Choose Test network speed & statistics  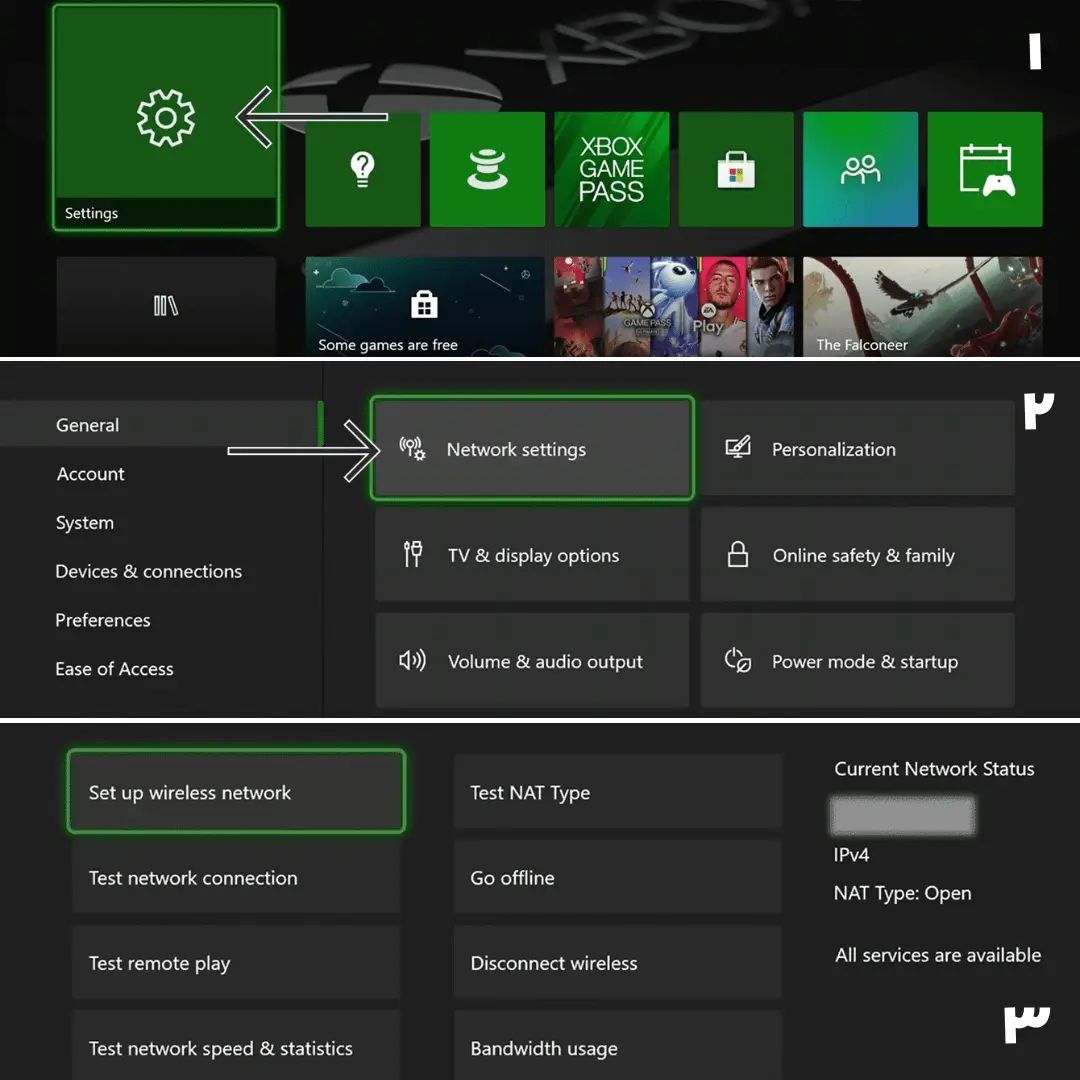click(236, 1047)
